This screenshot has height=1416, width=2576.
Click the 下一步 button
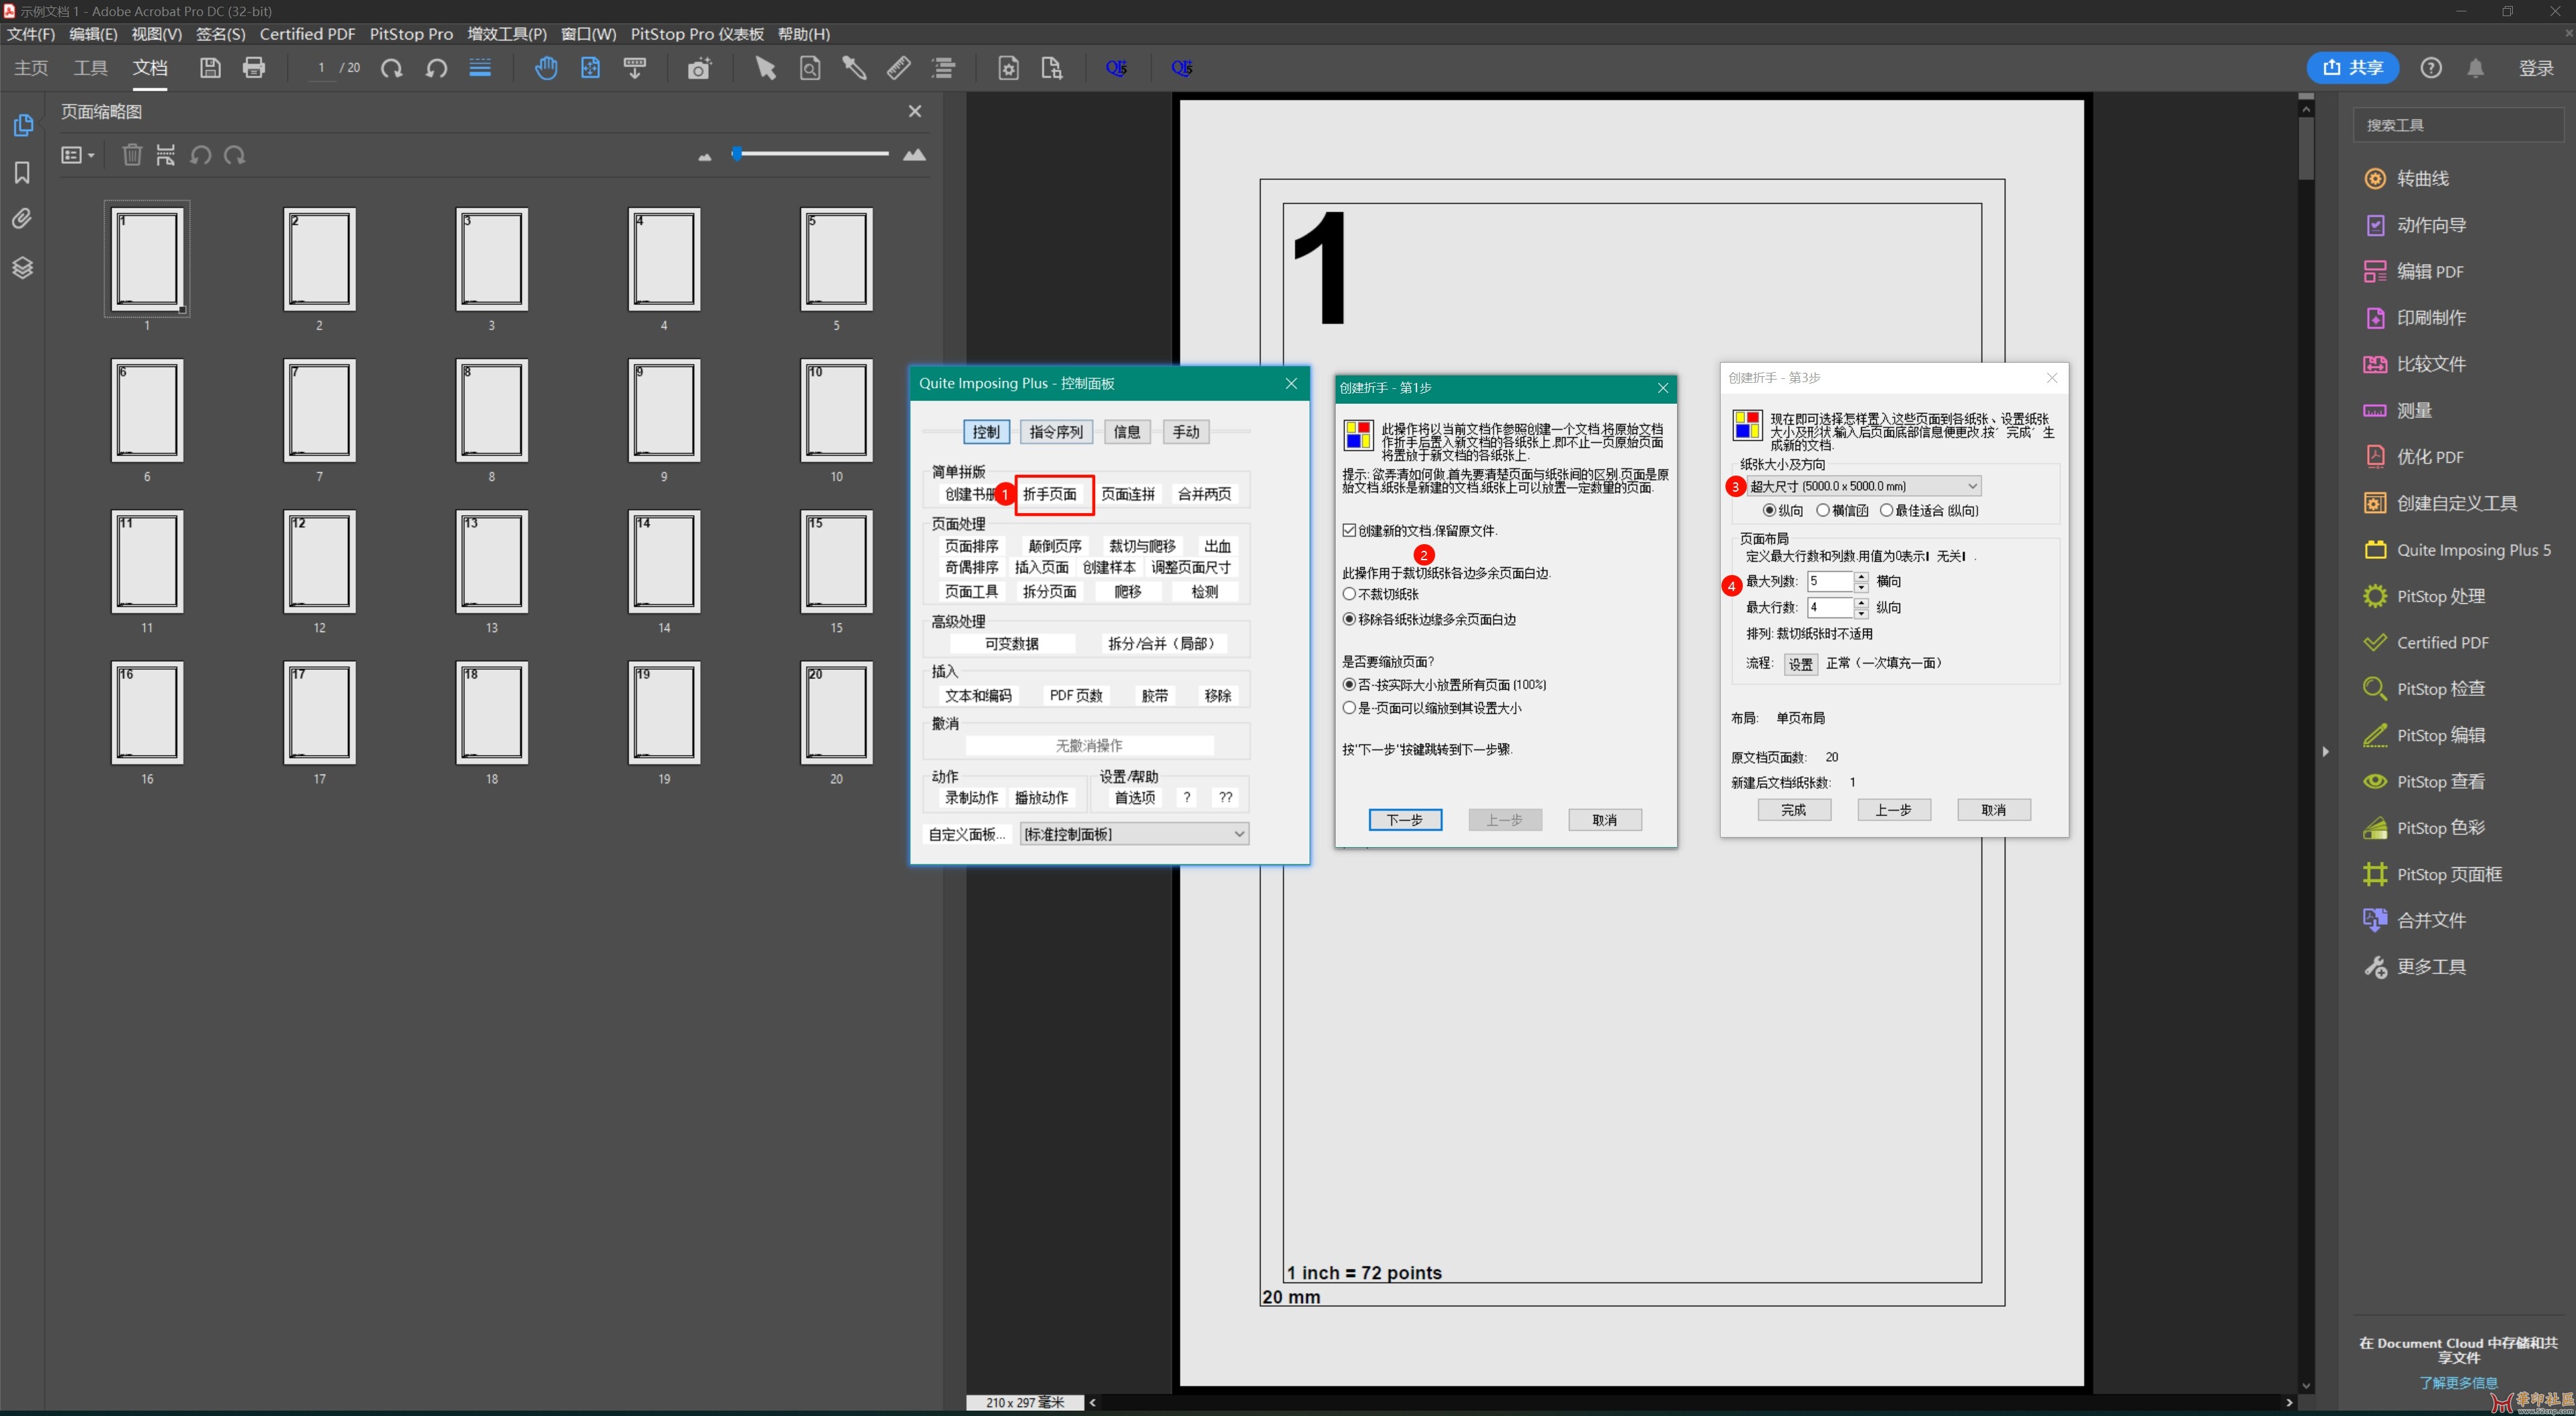pyautogui.click(x=1404, y=820)
